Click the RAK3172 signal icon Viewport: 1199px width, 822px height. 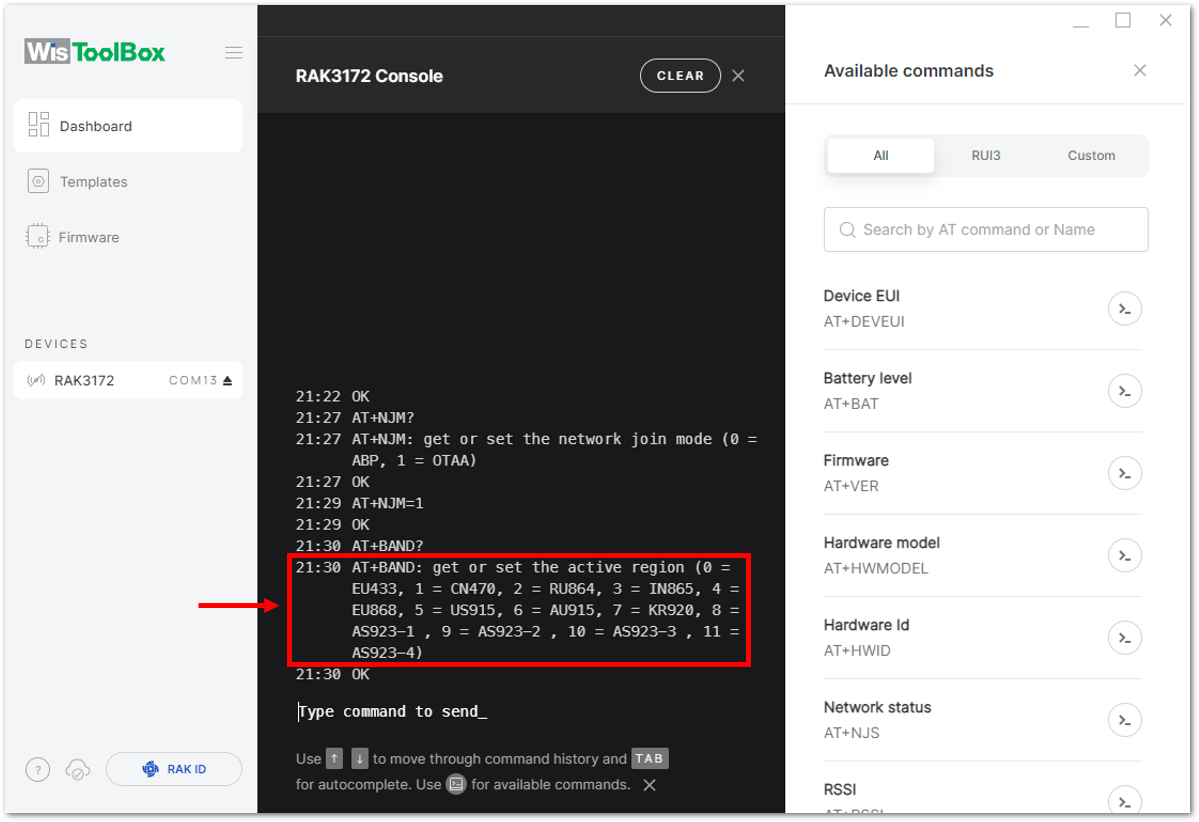pos(36,380)
